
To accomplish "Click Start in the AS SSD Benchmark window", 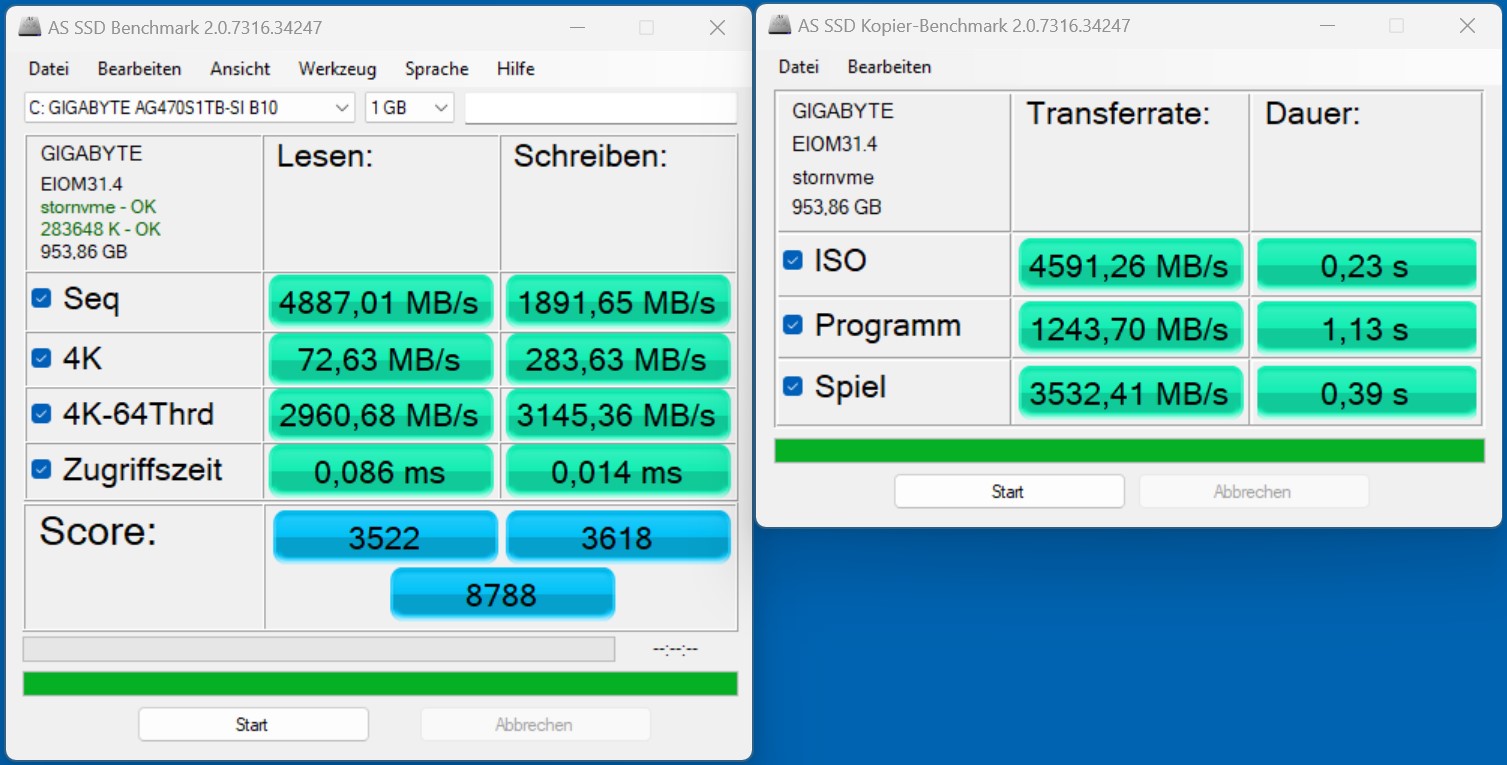I will tap(253, 724).
